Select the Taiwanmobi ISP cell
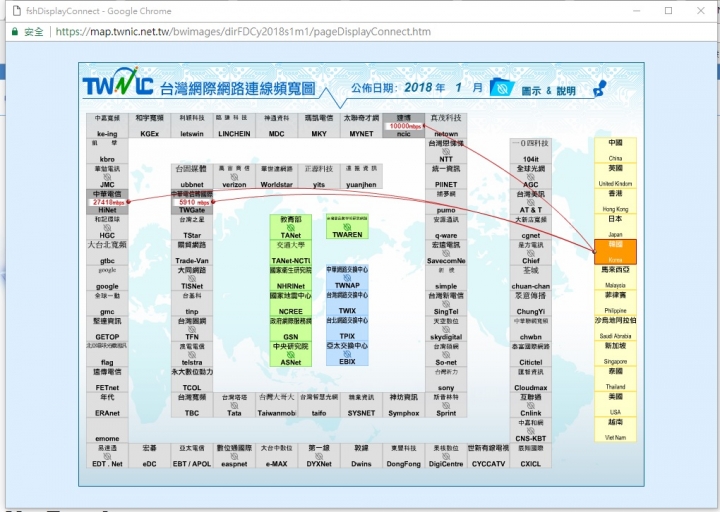Viewport: 720px width, 512px height. point(276,405)
